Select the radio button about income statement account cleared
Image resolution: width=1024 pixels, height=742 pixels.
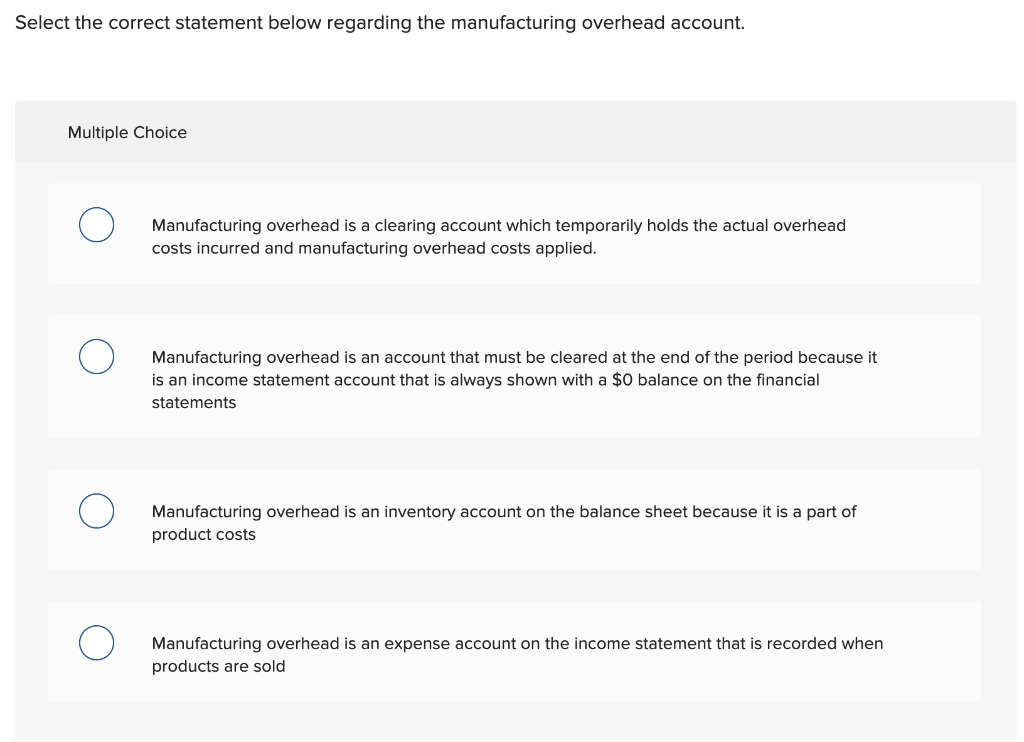tap(96, 356)
